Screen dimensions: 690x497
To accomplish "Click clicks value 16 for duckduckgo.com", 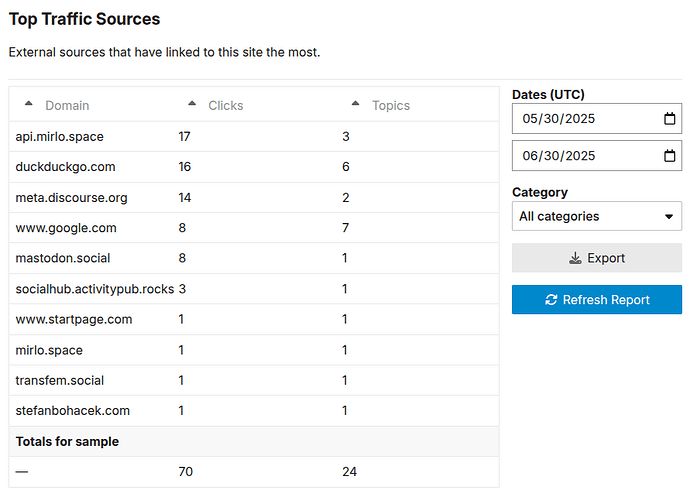I will [185, 167].
